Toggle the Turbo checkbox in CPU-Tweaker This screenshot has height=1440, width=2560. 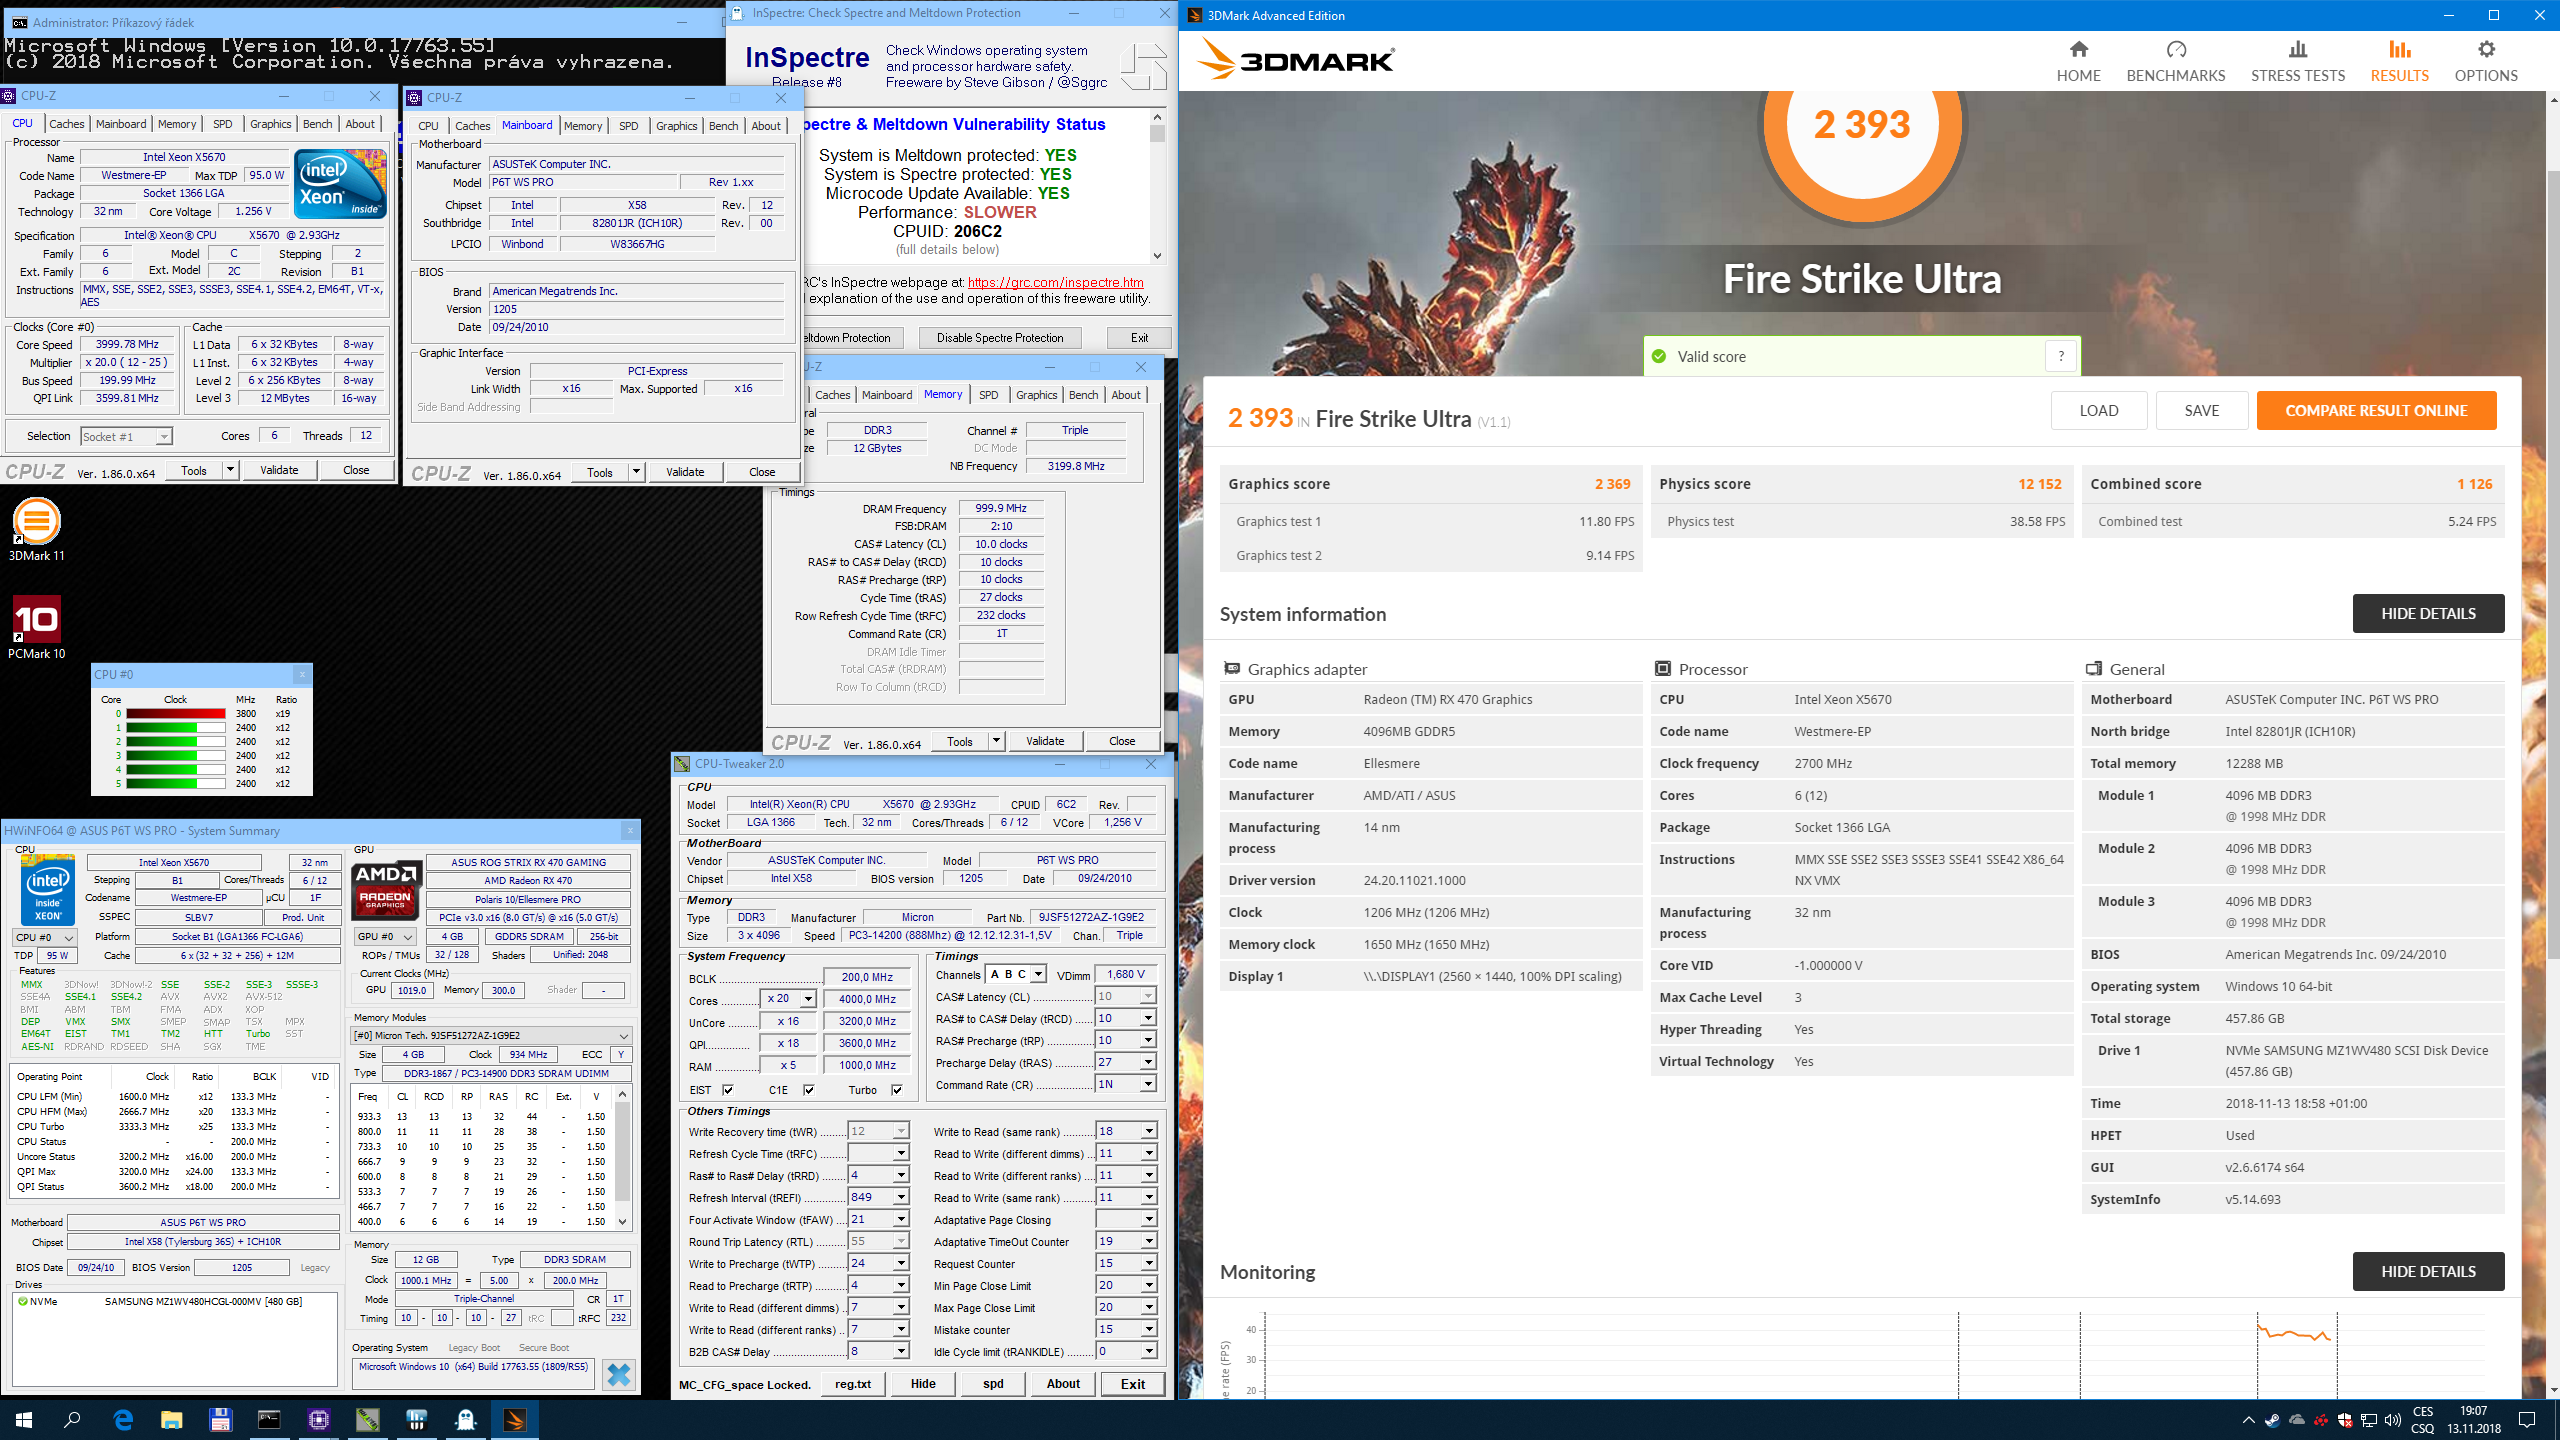pos(897,1090)
